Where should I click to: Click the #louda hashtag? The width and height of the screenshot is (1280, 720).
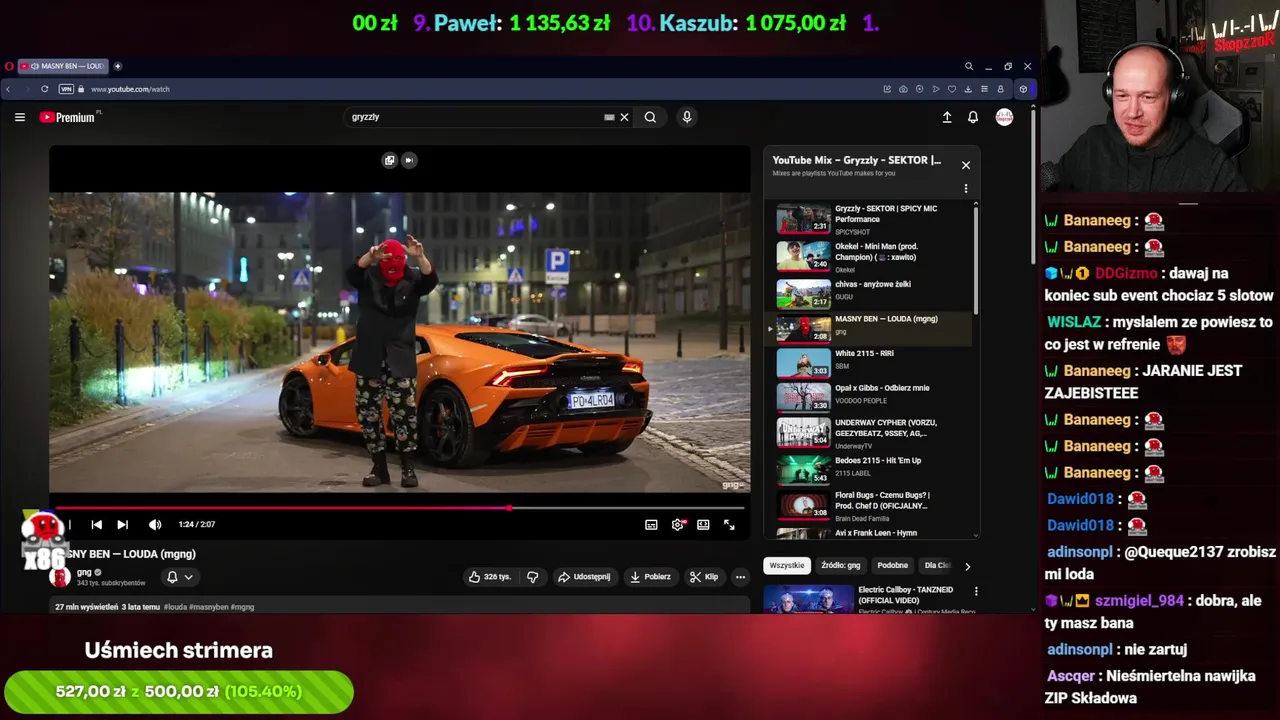coord(176,607)
